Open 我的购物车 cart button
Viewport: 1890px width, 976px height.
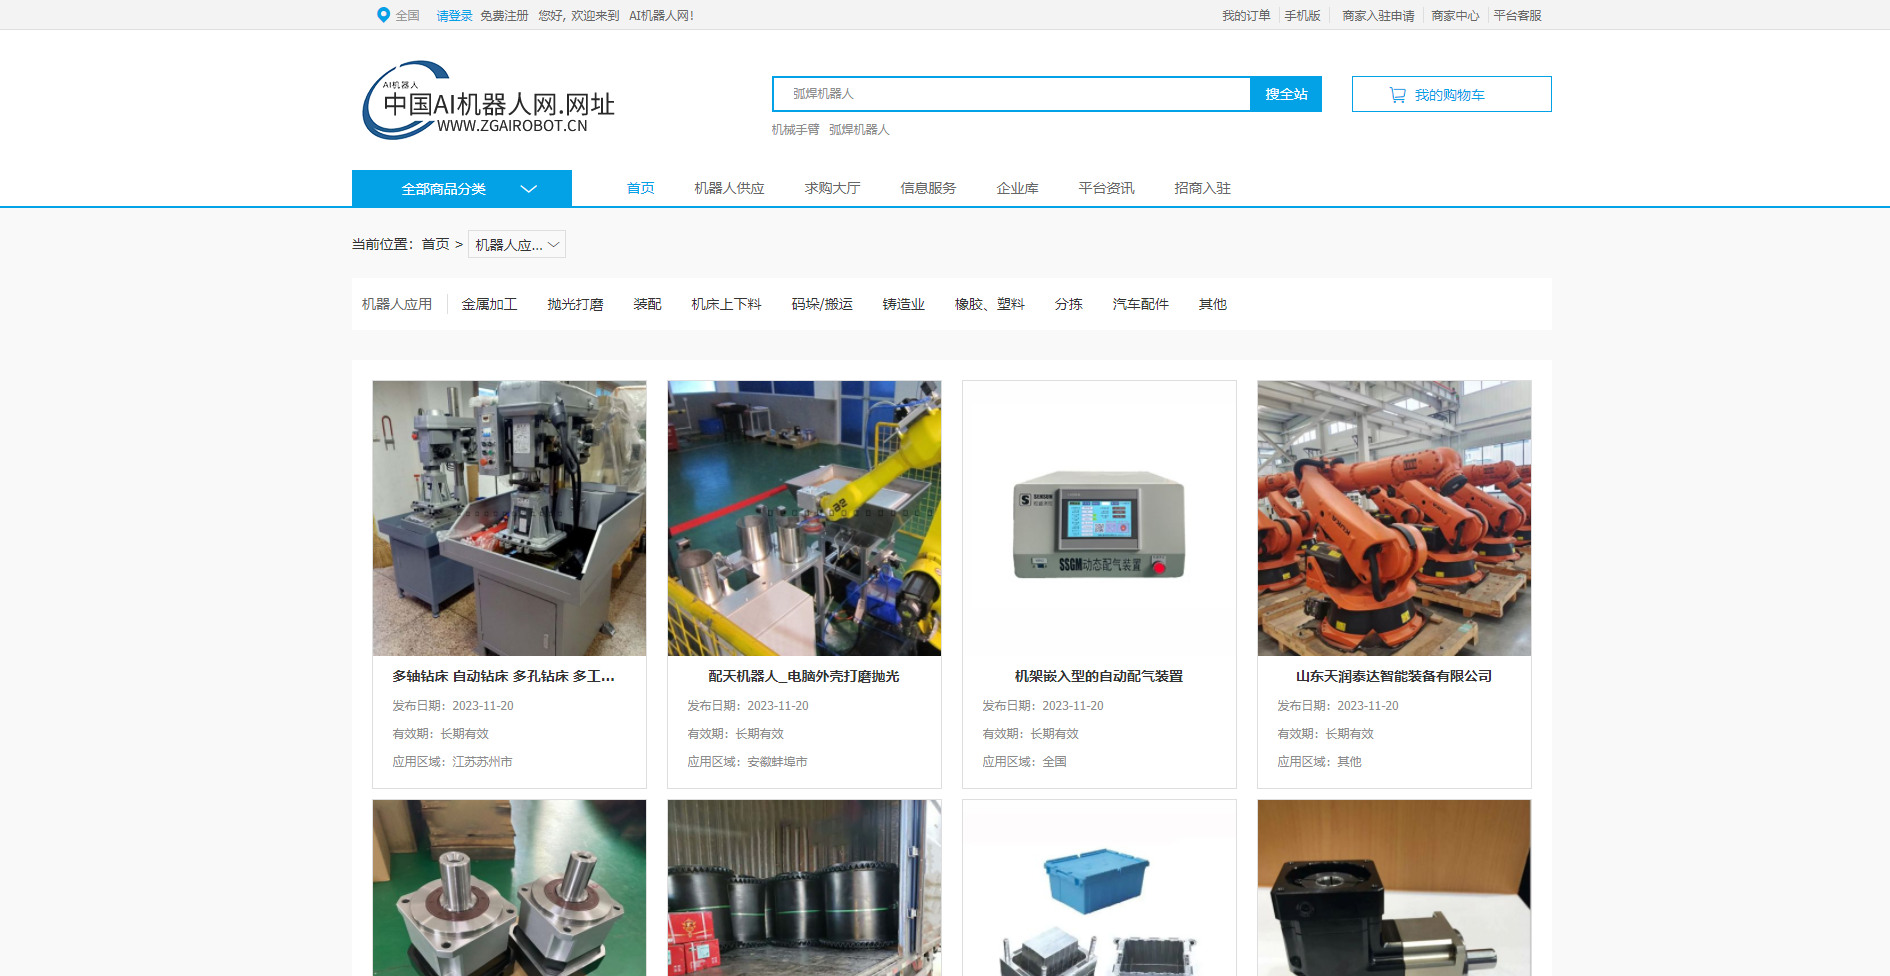(1452, 94)
